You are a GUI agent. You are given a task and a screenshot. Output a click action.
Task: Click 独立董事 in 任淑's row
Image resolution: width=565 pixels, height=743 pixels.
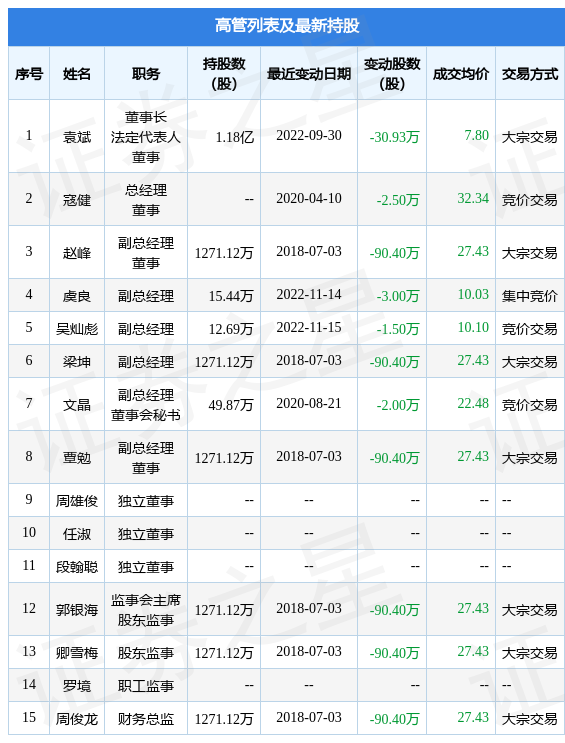pos(146,534)
